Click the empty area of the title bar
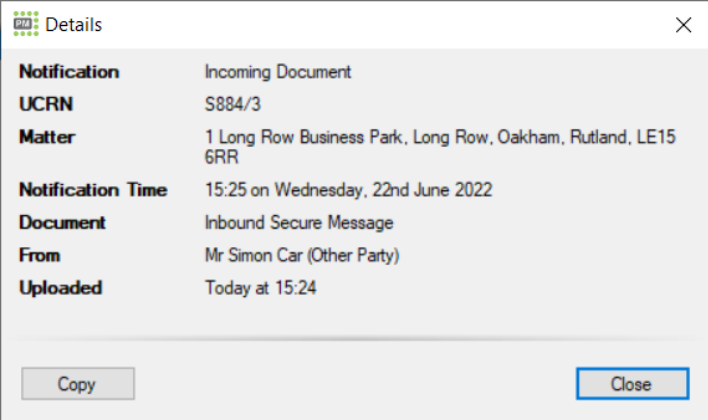This screenshot has width=708, height=420. click(380, 25)
